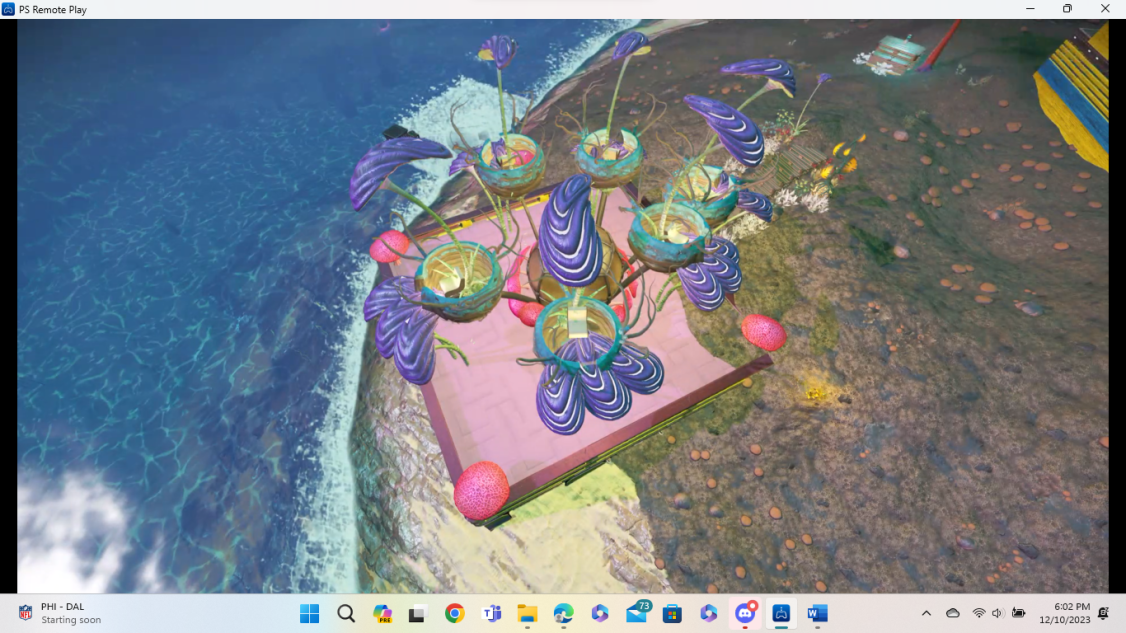The width and height of the screenshot is (1126, 633).
Task: Open Copilot preview from the taskbar
Action: [383, 614]
